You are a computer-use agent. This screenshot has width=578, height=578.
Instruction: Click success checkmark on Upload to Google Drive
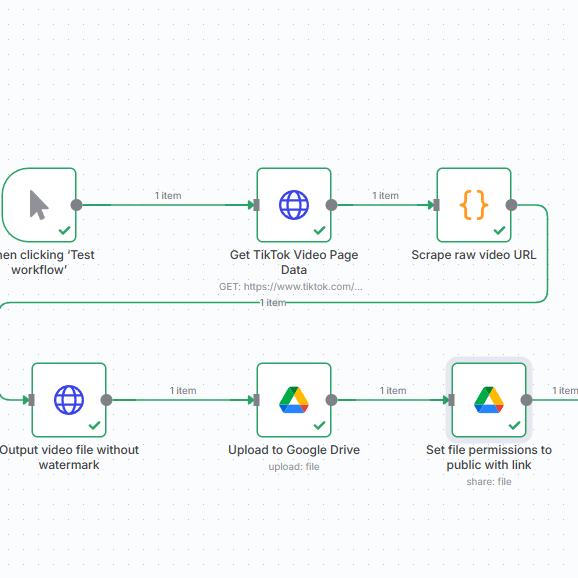pyautogui.click(x=320, y=425)
